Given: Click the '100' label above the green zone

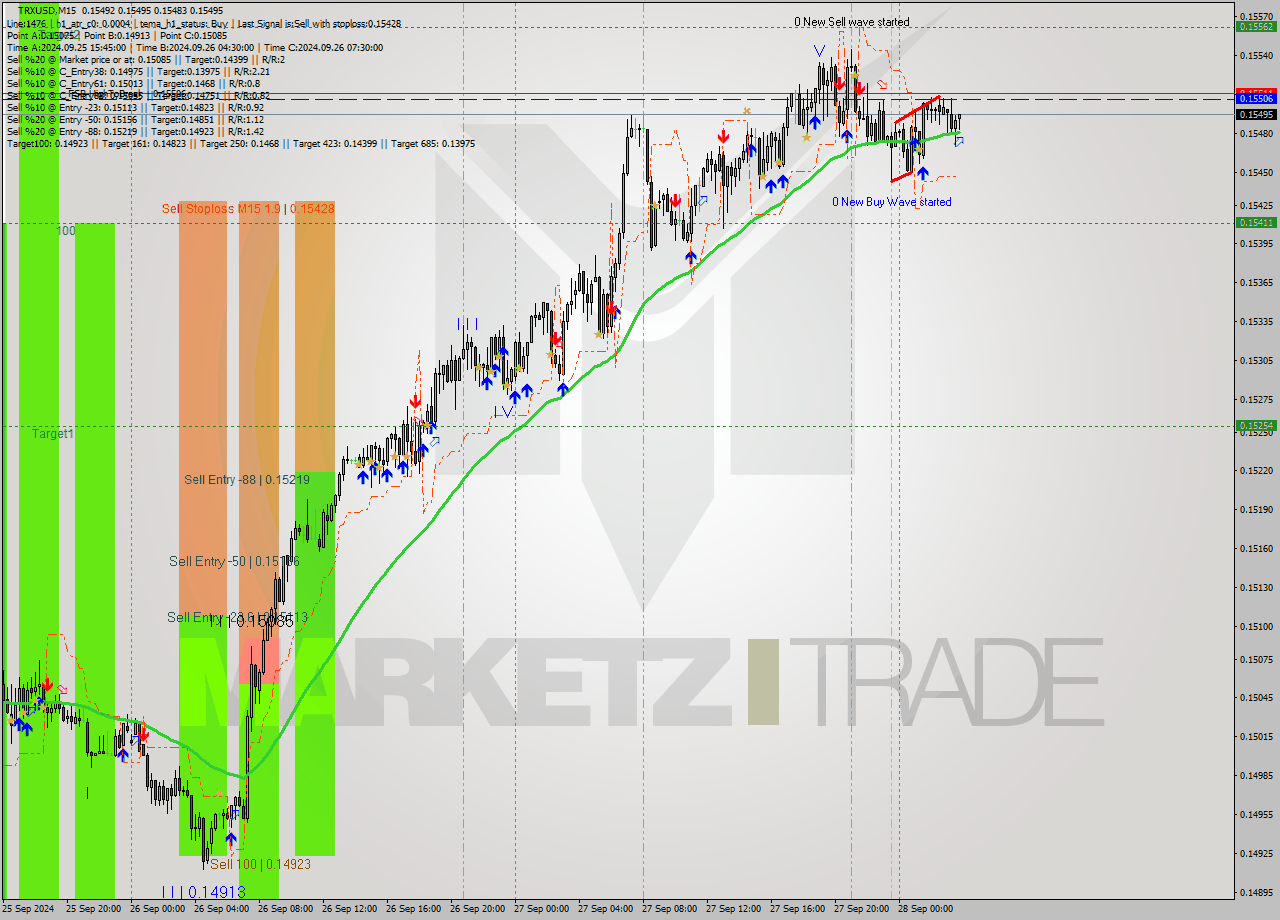Looking at the screenshot, I should tap(66, 231).
